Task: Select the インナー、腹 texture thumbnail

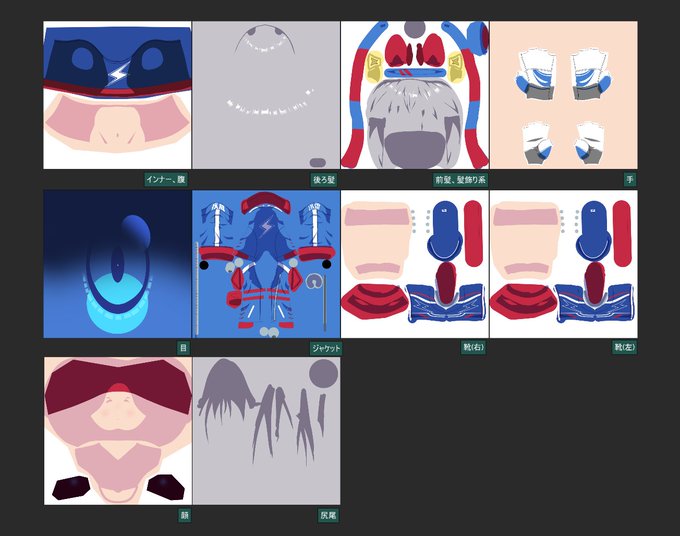Action: 117,95
